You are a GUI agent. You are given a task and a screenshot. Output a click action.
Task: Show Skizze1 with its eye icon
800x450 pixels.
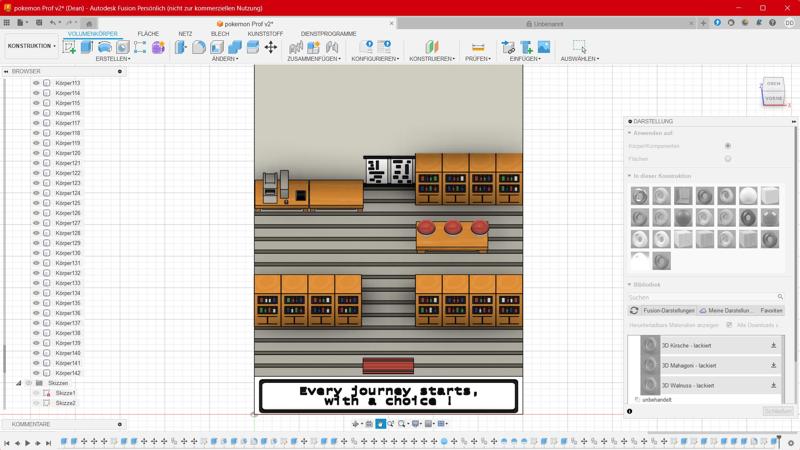[36, 393]
